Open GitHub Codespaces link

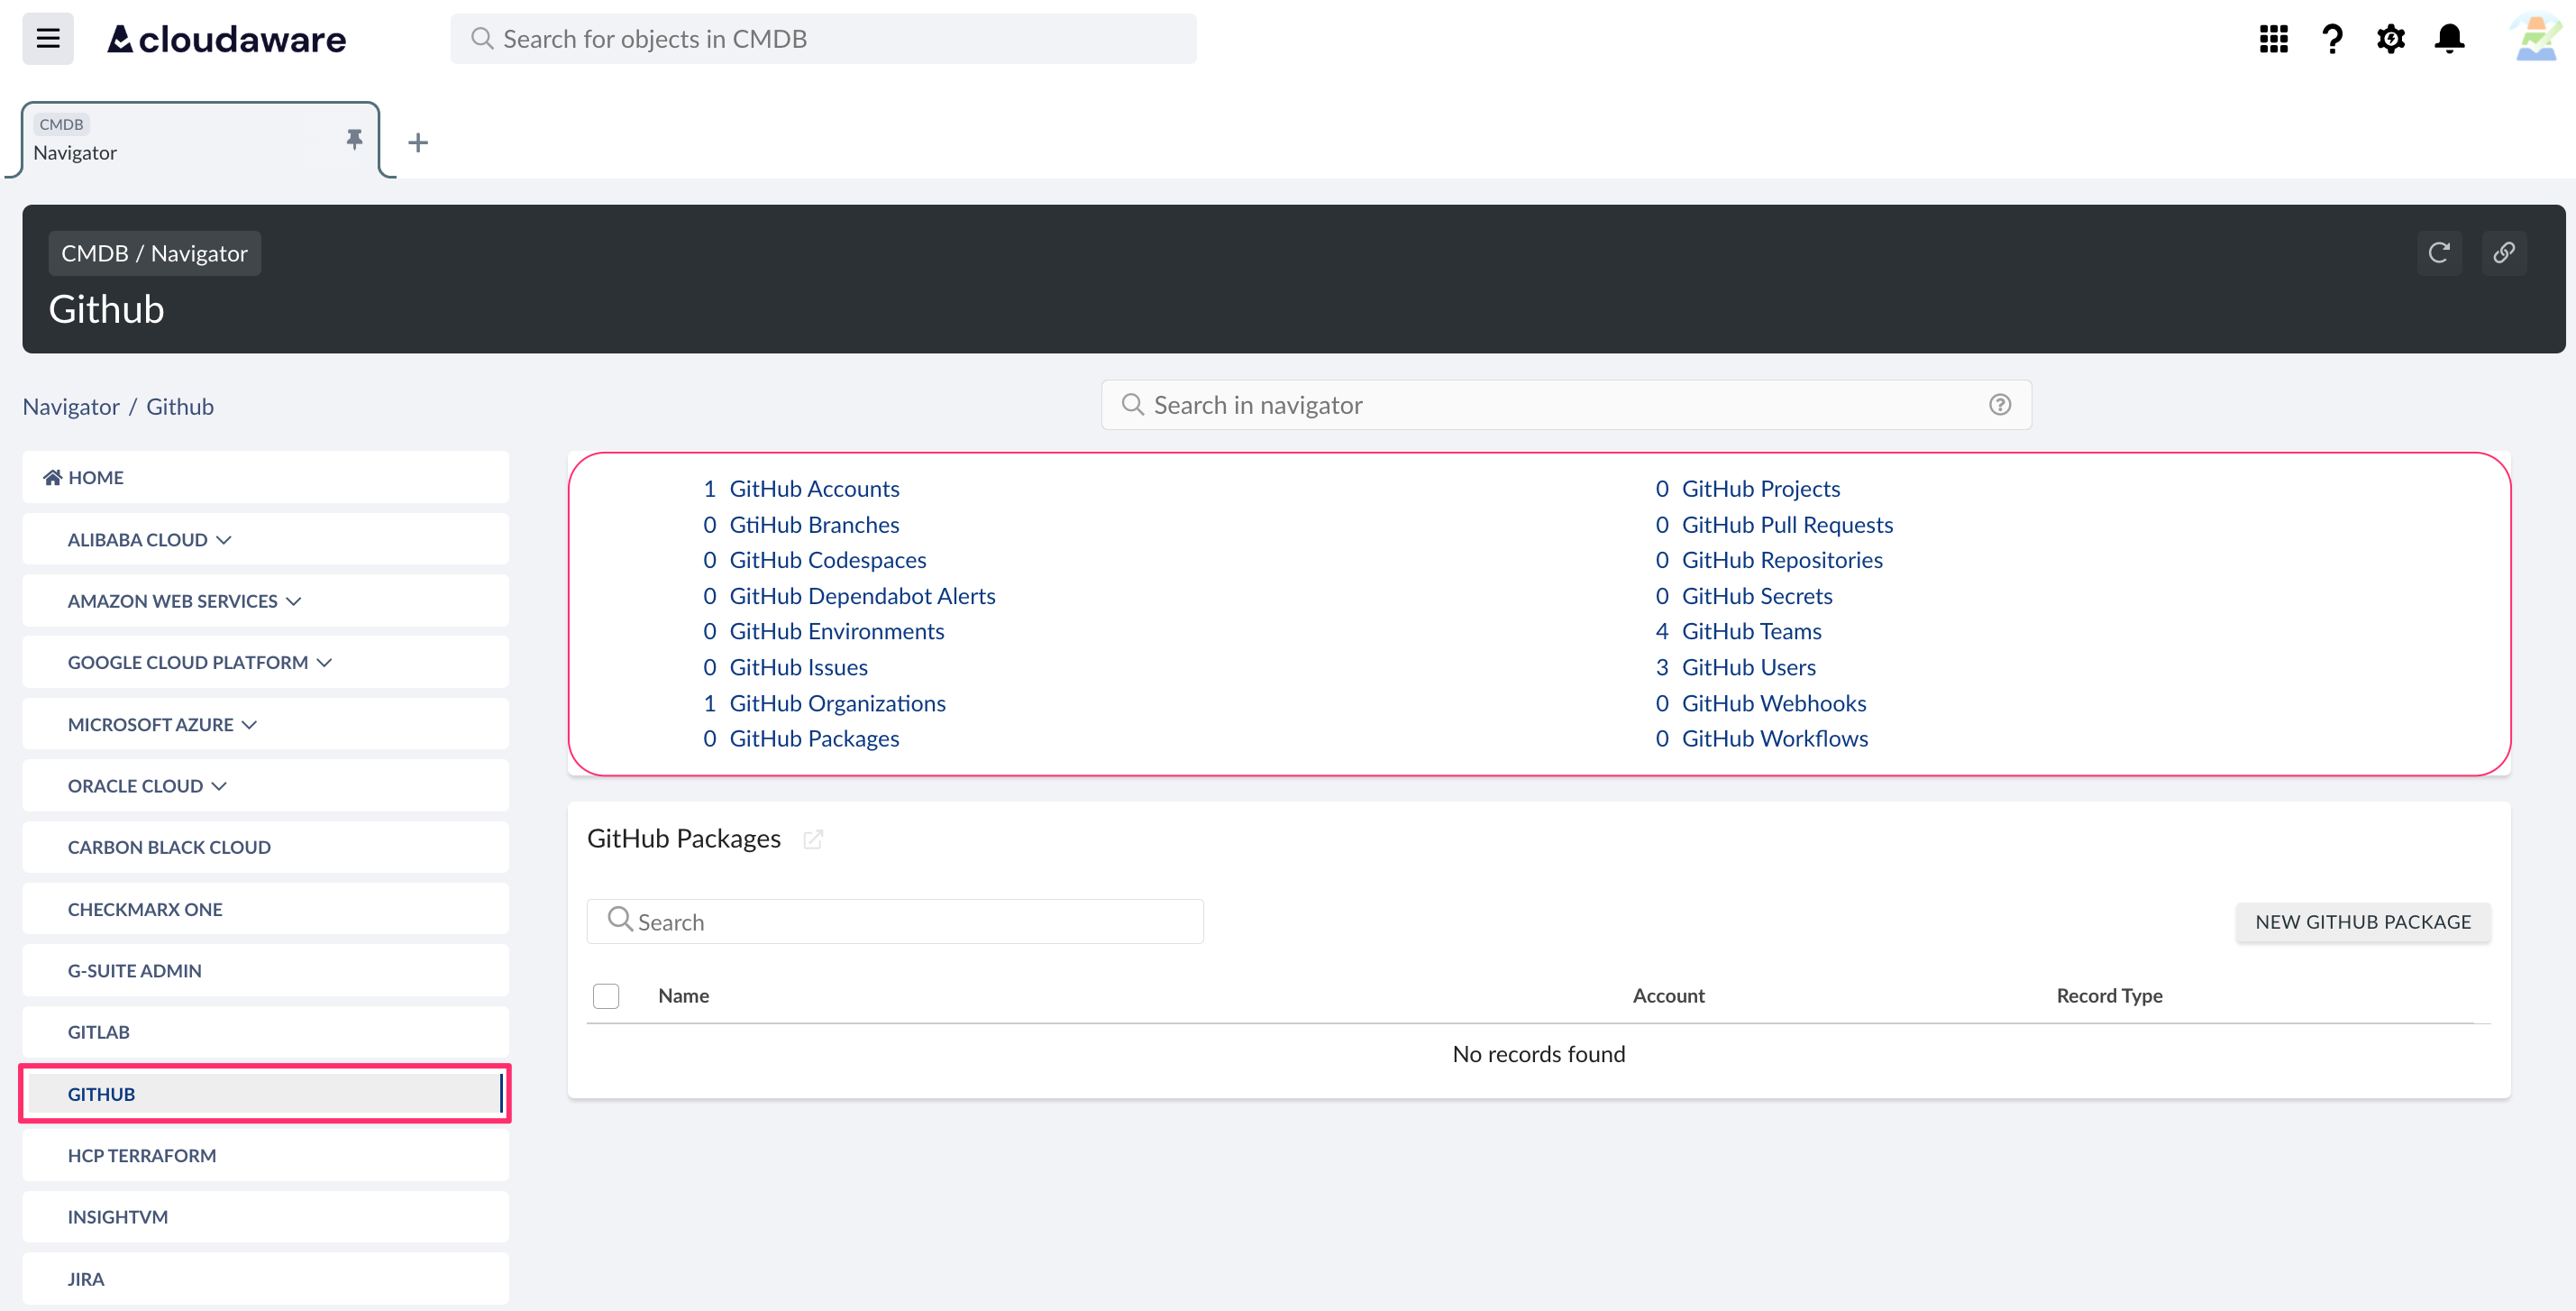tap(828, 560)
